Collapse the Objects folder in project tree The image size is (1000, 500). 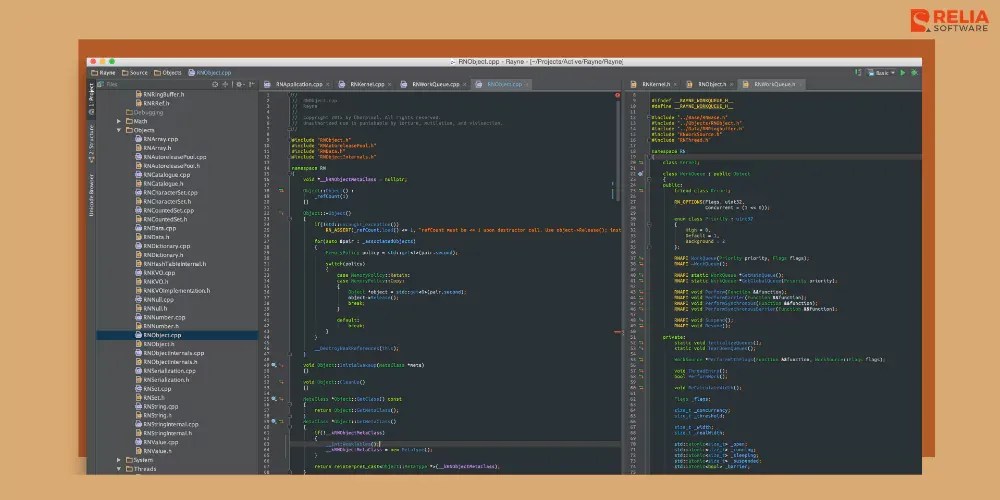point(119,130)
